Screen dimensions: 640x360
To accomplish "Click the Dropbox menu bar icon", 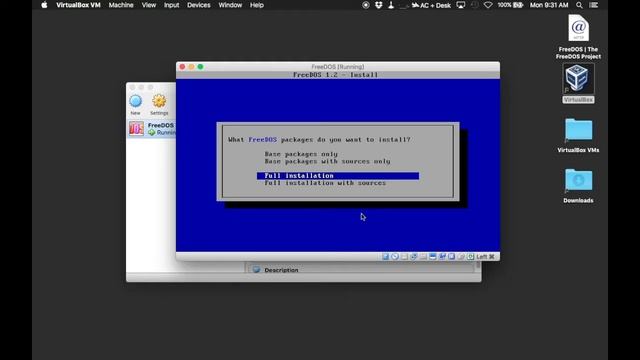I will tap(378, 5).
